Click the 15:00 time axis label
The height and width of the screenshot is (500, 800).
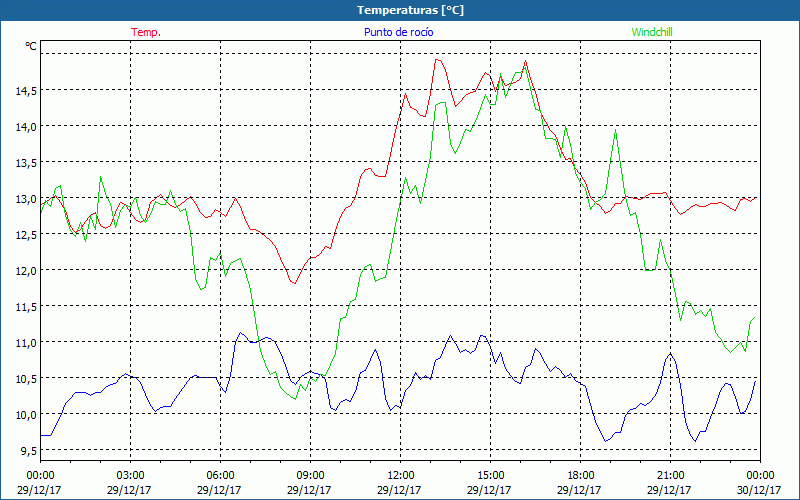click(x=490, y=476)
